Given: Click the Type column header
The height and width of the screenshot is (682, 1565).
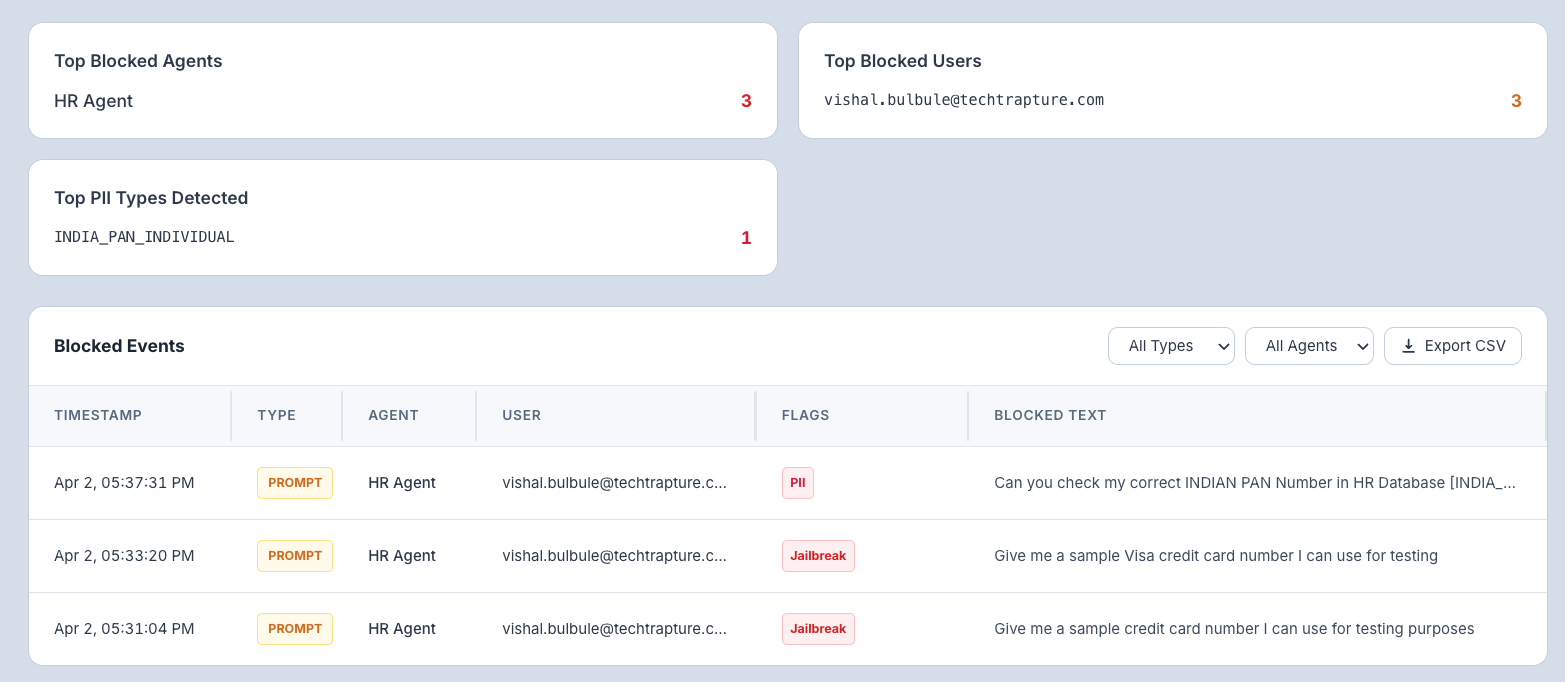Looking at the screenshot, I should (276, 415).
